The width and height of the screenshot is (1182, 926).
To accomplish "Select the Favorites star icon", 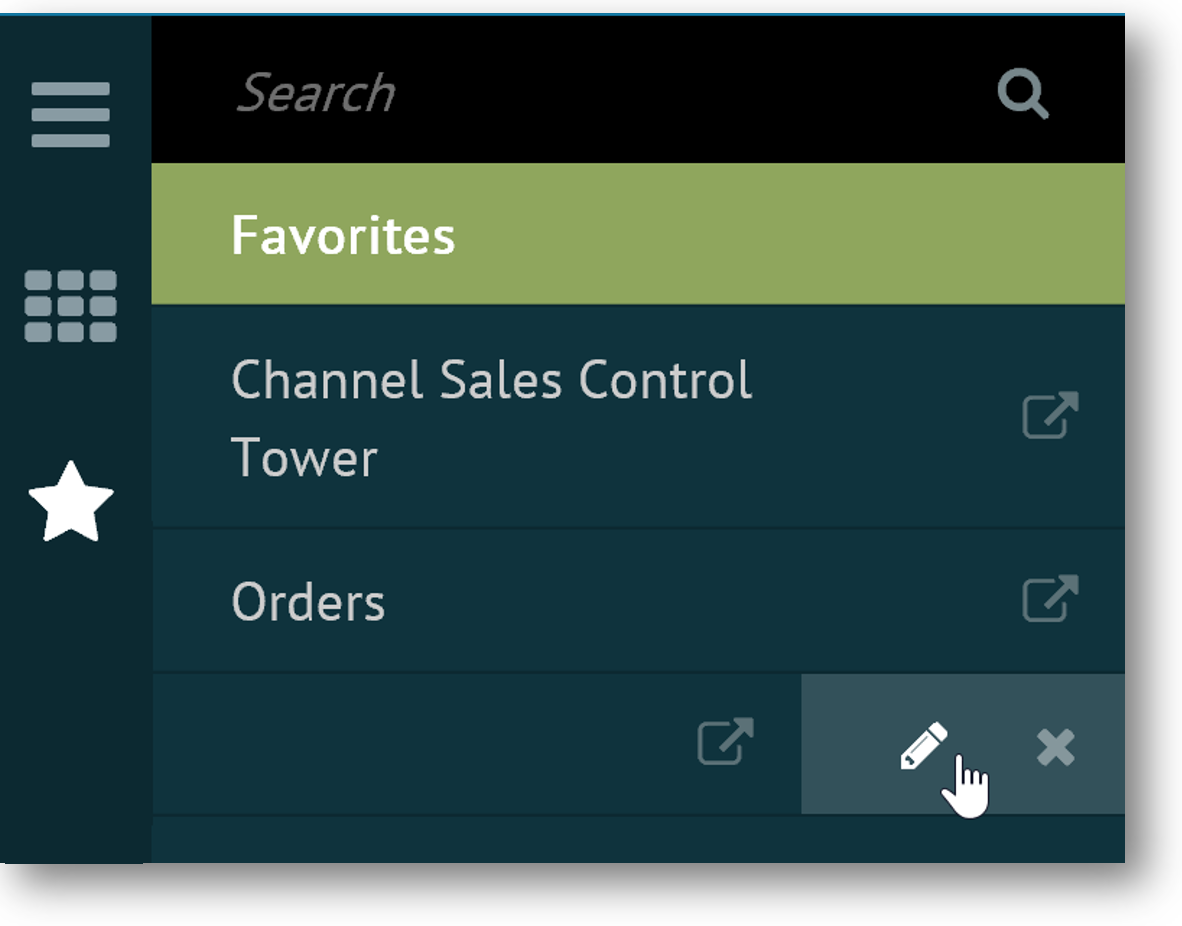I will [x=71, y=502].
